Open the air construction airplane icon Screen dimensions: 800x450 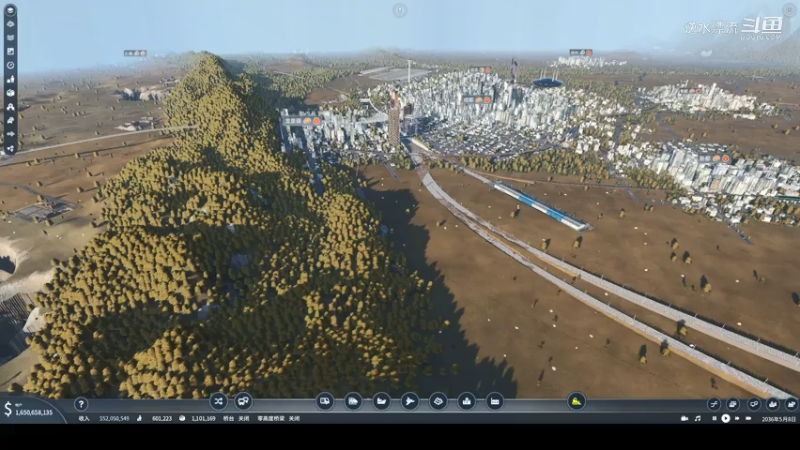(409, 402)
